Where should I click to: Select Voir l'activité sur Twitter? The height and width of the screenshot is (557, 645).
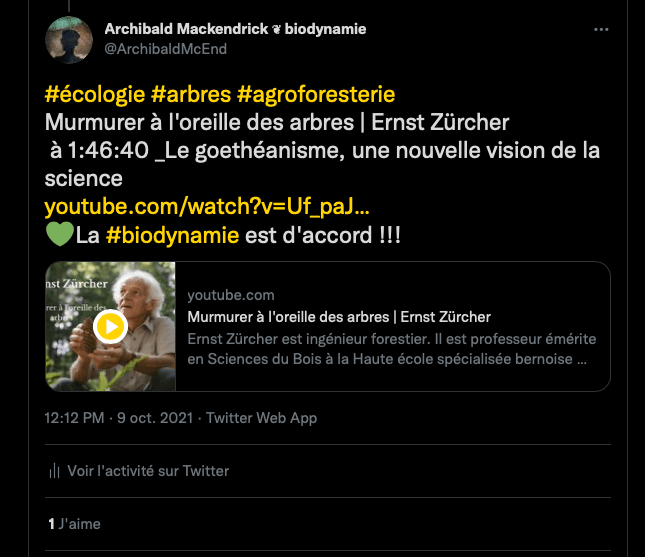tap(148, 471)
